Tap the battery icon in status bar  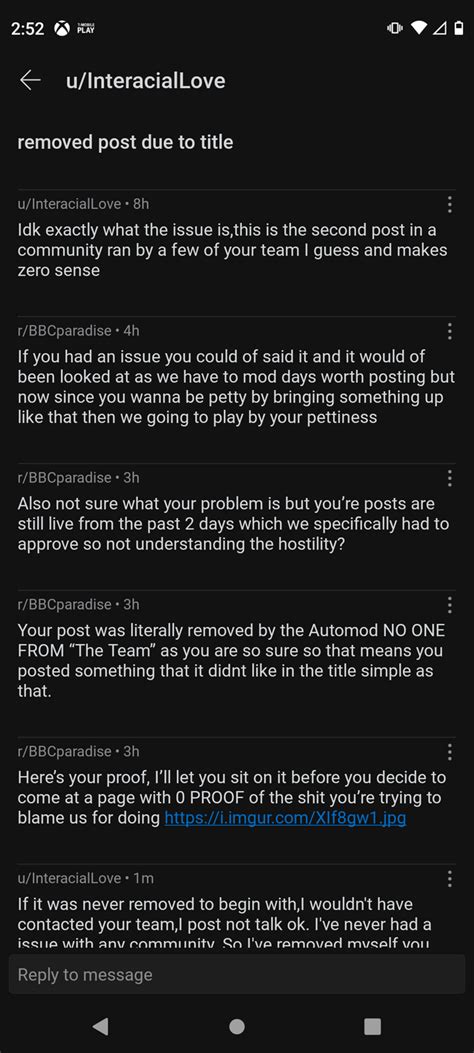coord(459,28)
